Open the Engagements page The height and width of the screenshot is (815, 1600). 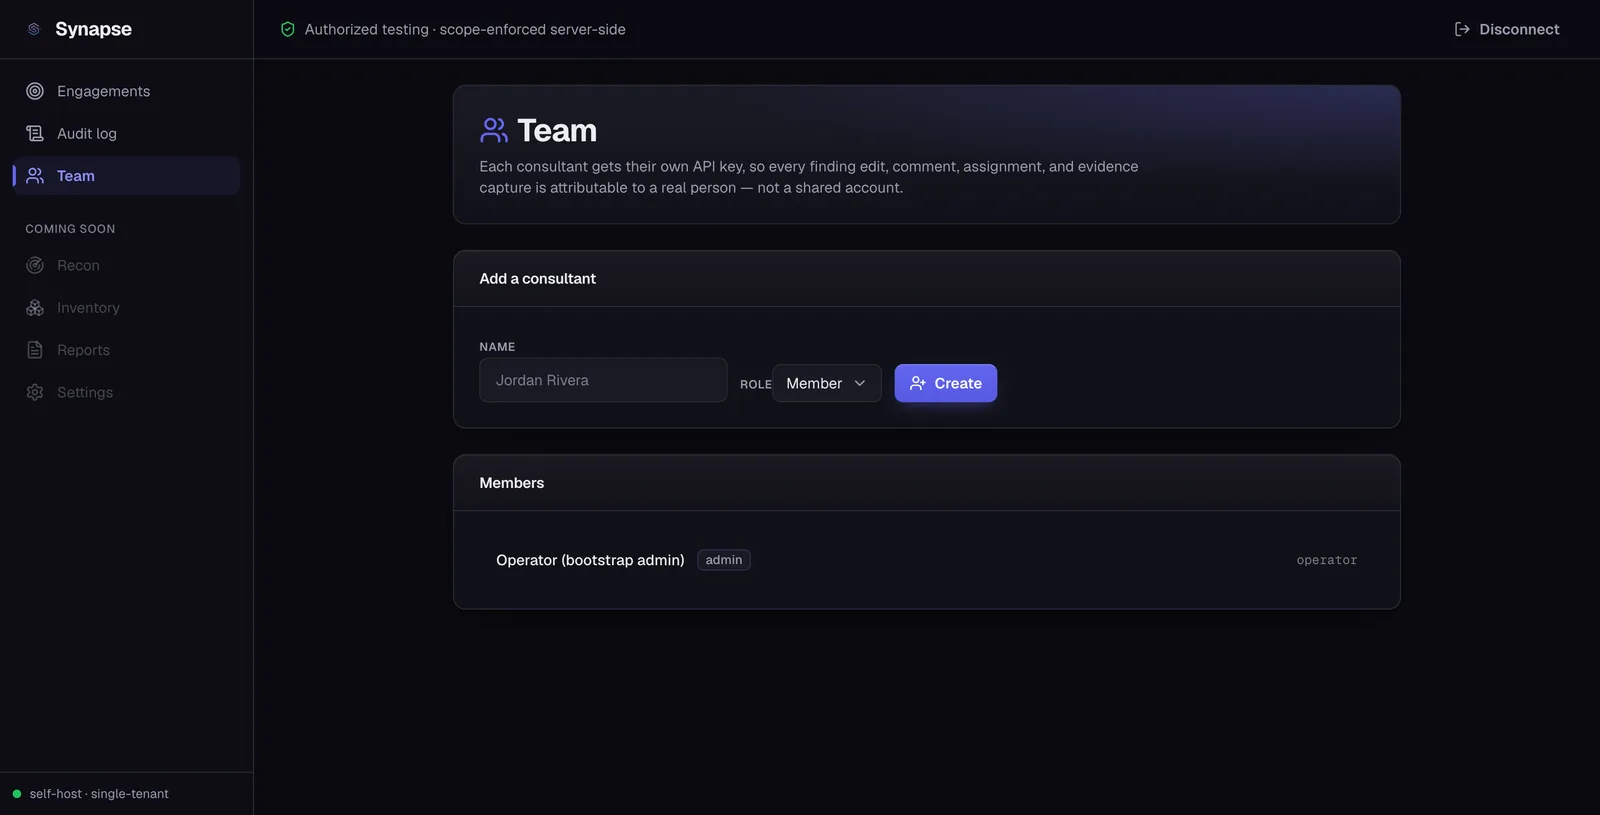tap(126, 91)
